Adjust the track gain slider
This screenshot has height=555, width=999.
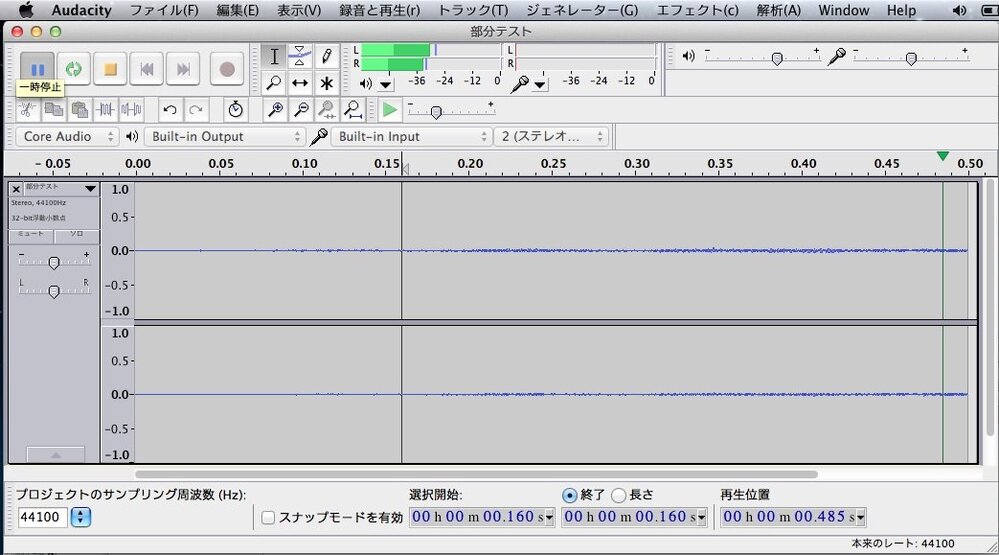(x=54, y=262)
